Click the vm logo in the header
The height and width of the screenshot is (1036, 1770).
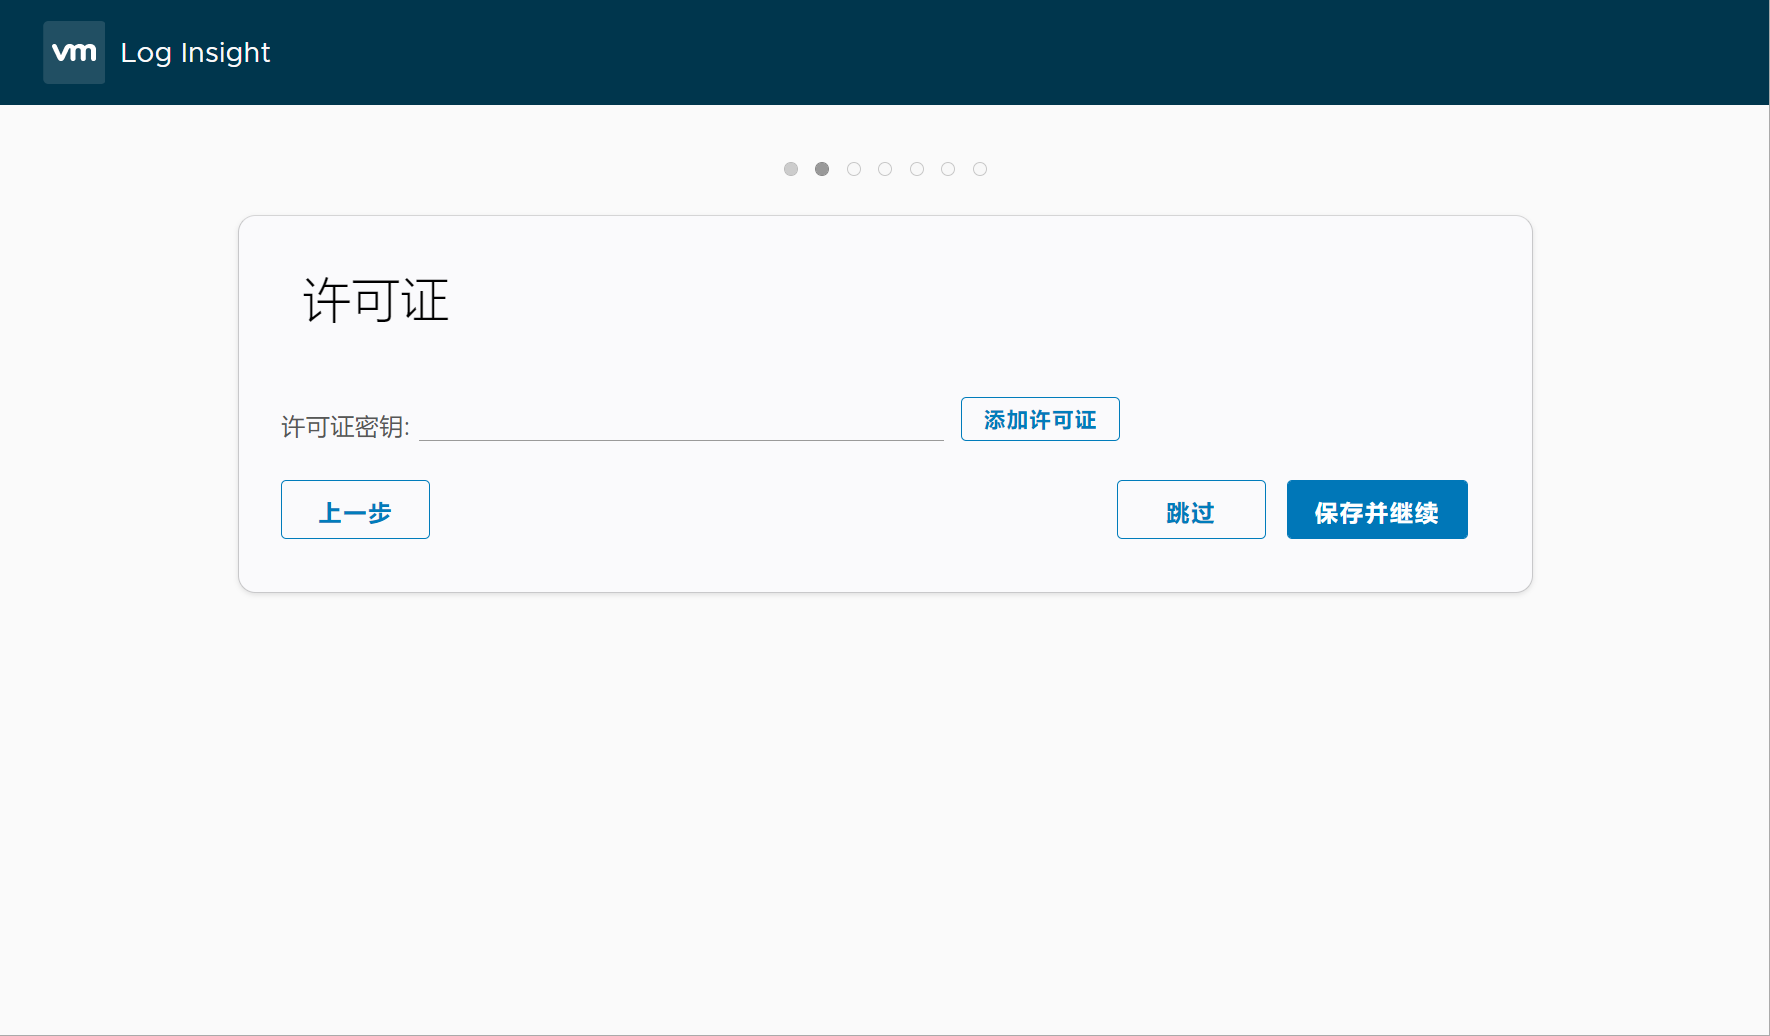tap(74, 52)
